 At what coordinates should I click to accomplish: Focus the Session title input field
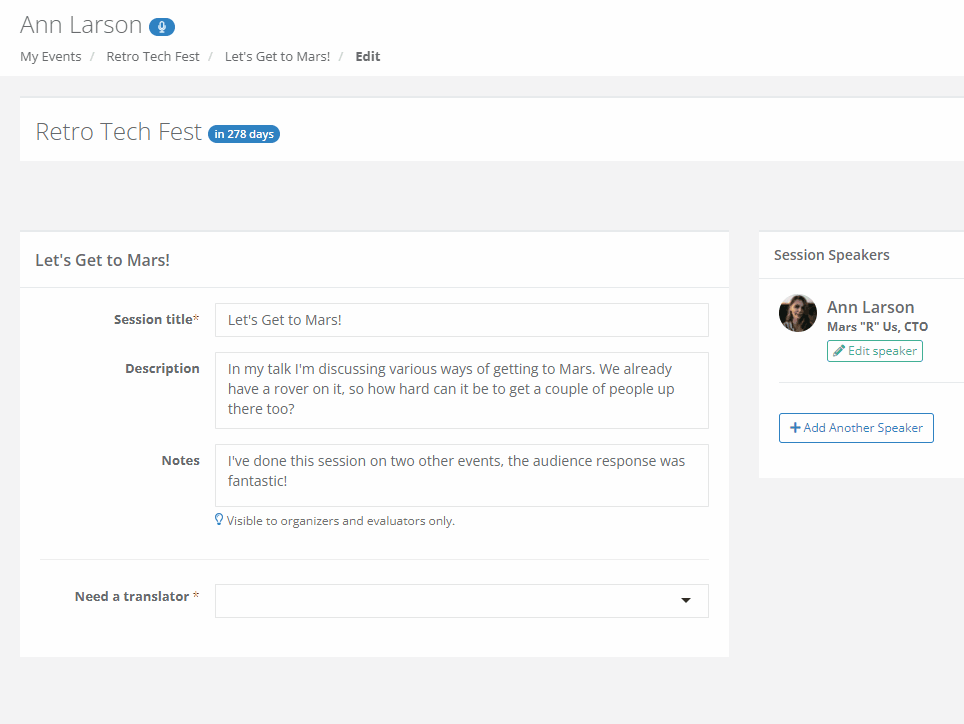[x=461, y=320]
